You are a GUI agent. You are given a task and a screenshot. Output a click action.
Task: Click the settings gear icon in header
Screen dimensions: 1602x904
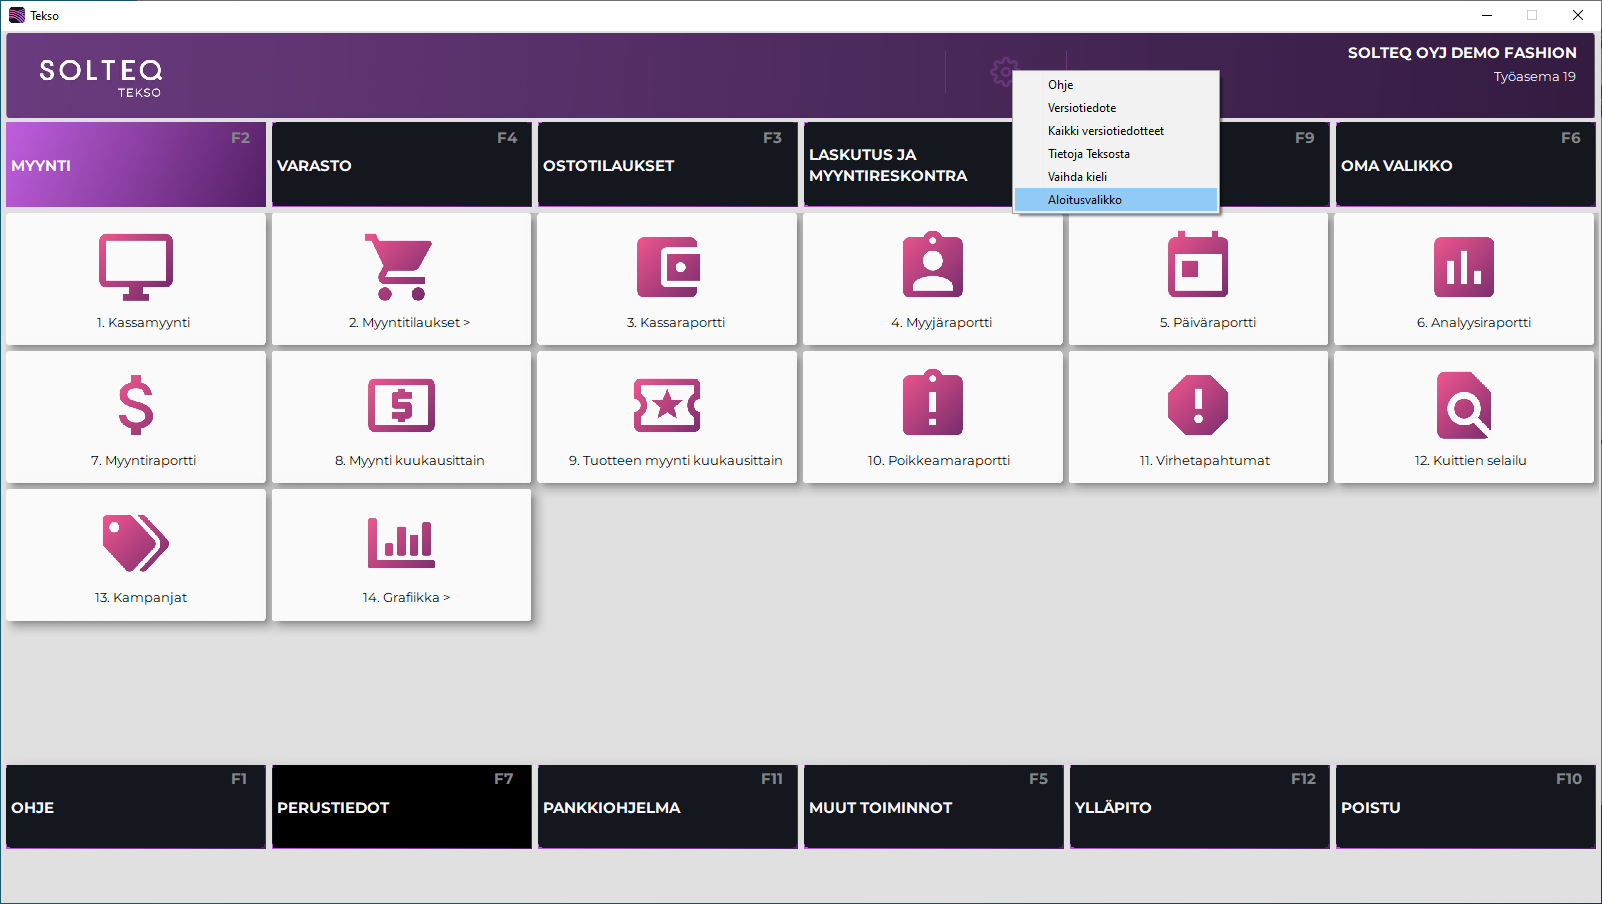(1003, 72)
